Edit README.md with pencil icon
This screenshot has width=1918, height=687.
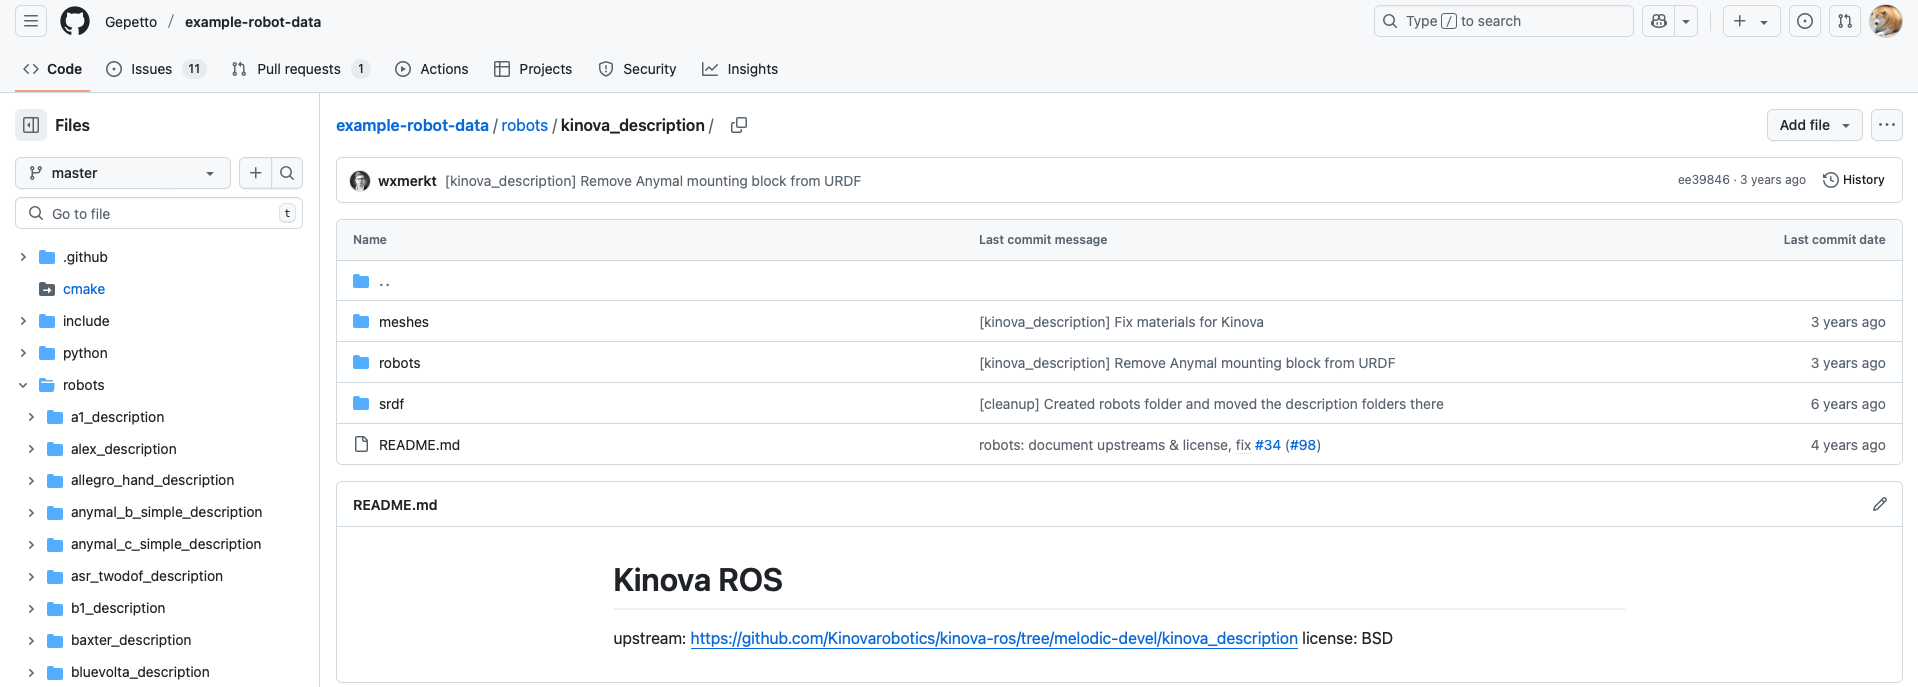pos(1880,504)
